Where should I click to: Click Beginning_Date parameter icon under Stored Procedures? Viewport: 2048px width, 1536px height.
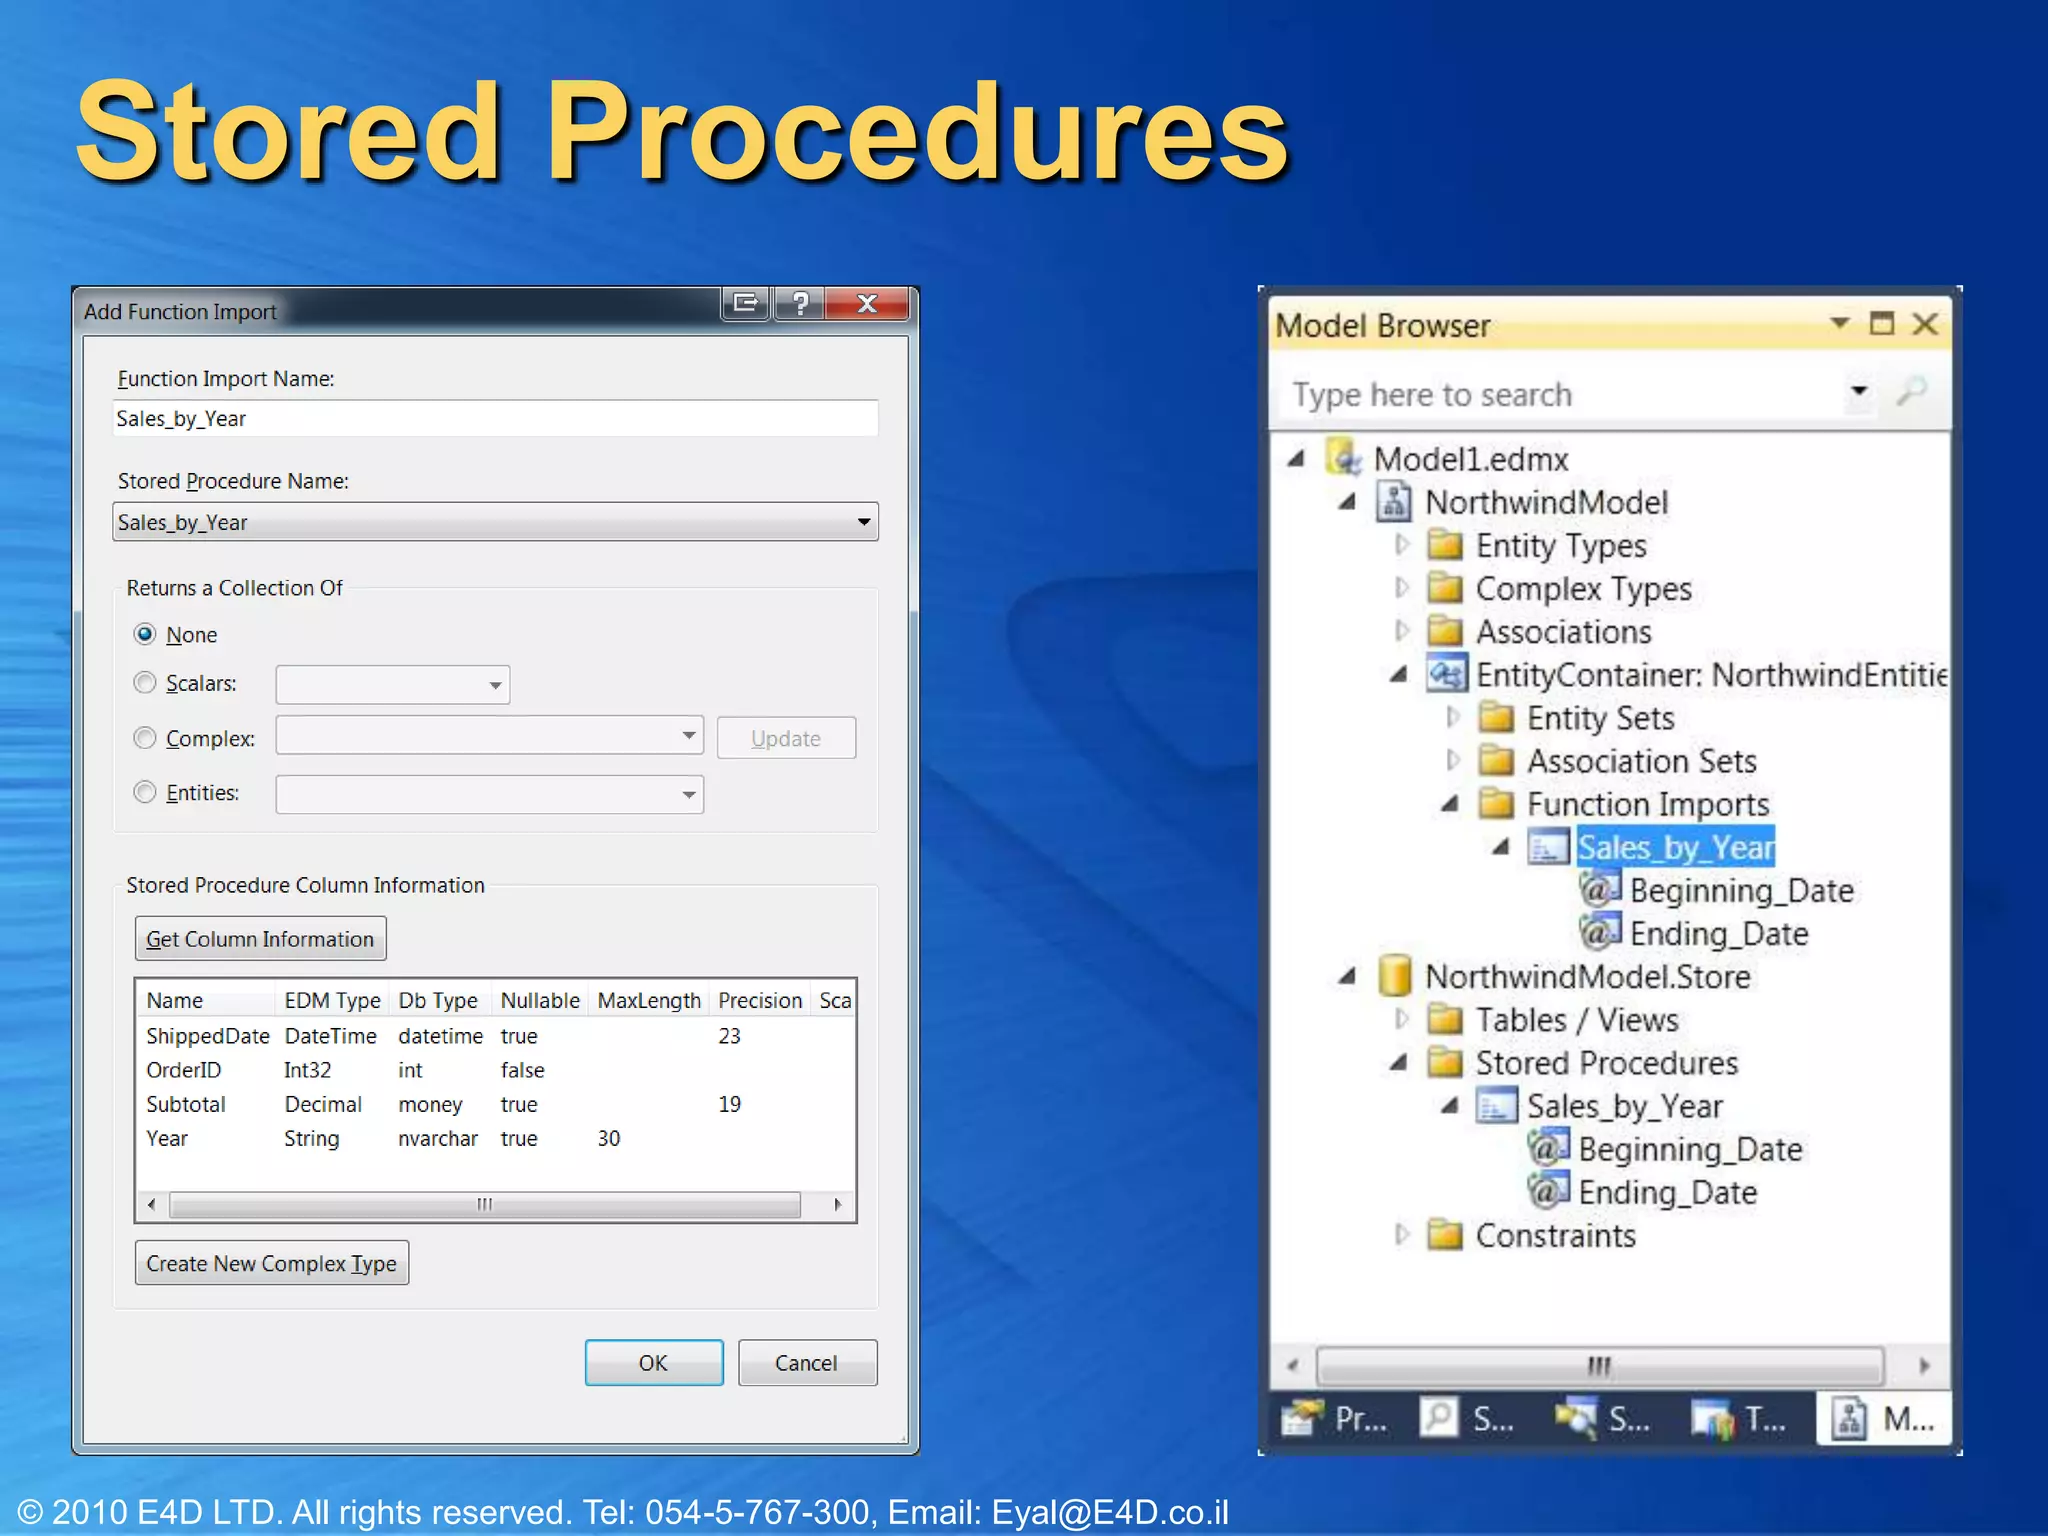1549,1147
